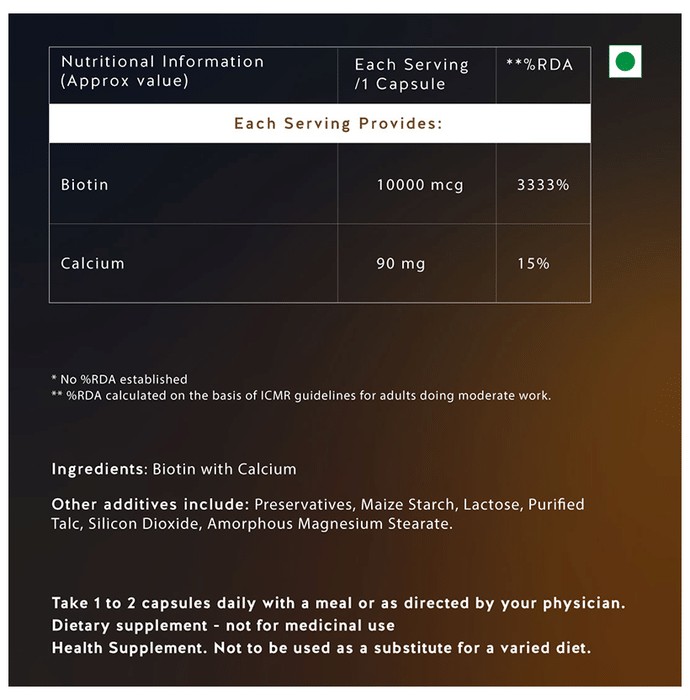This screenshot has height=700, width=690.
Task: Select the Each Serving Provides banner
Action: point(320,123)
